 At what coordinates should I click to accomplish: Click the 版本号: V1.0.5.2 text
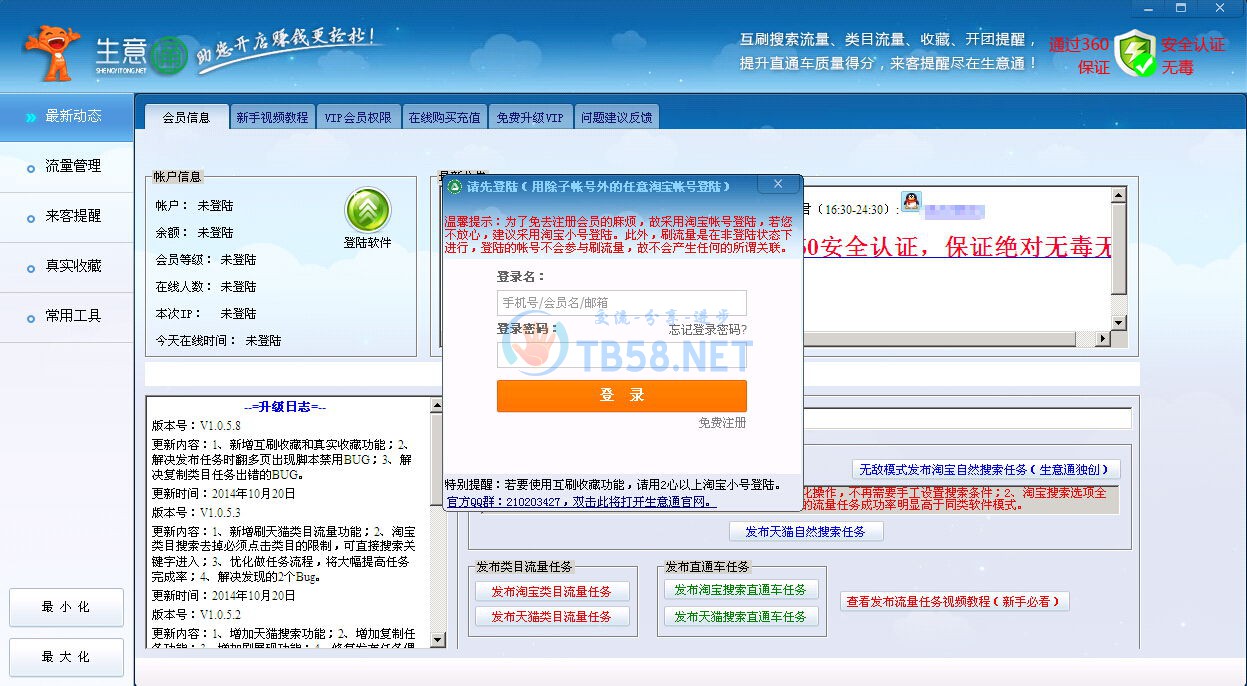point(196,615)
